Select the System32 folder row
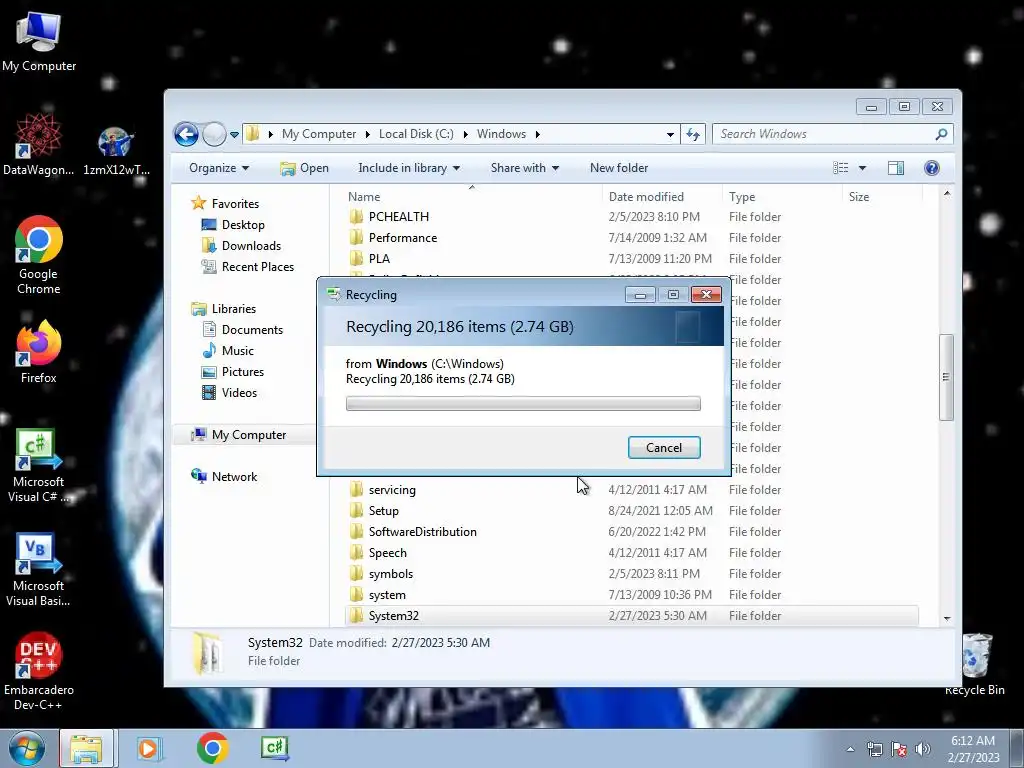This screenshot has height=768, width=1024. [x=632, y=616]
